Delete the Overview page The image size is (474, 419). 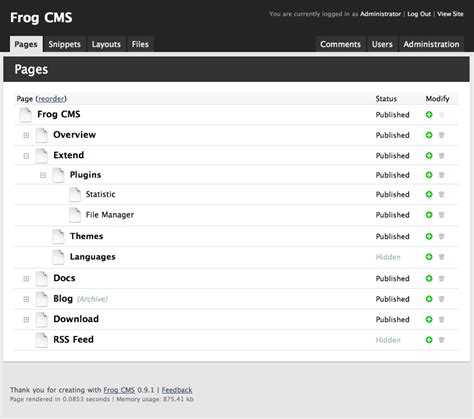click(442, 135)
